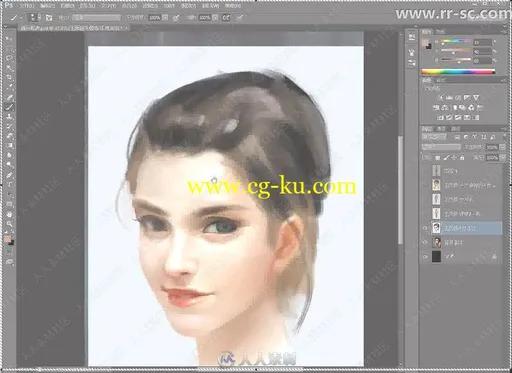Click the foreground color swatch in toolbar
This screenshot has height=373, width=512.
(7, 239)
